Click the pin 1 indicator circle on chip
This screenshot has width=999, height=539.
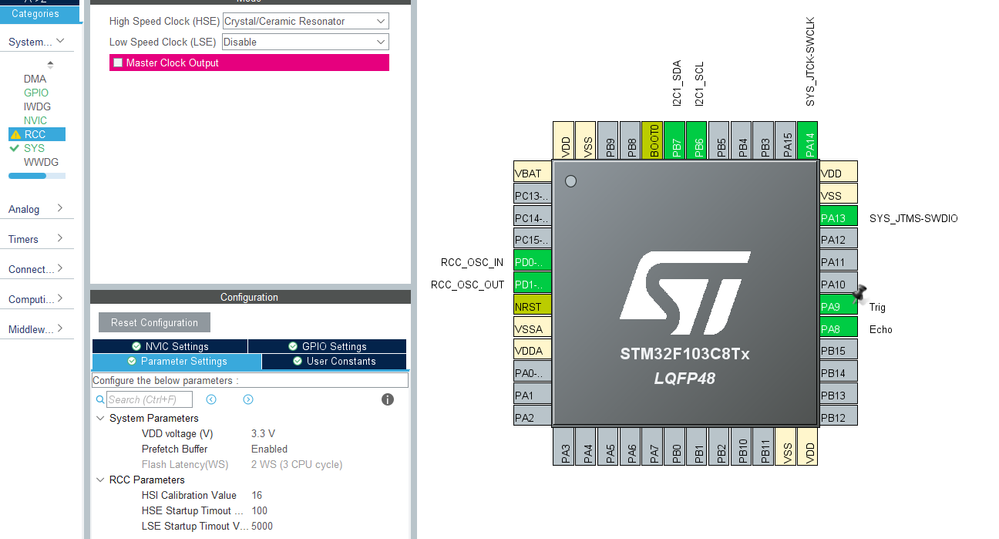(571, 182)
